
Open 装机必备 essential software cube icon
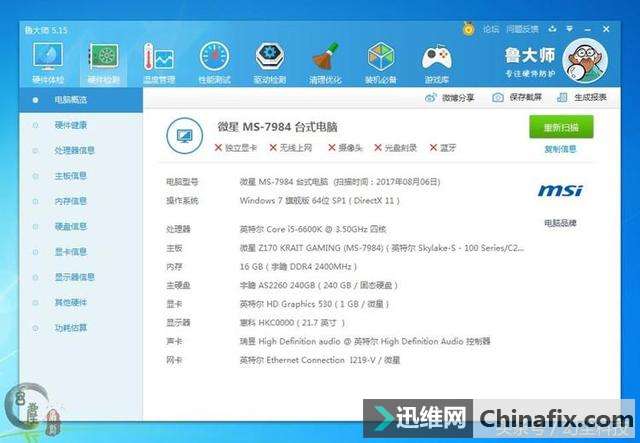380,63
